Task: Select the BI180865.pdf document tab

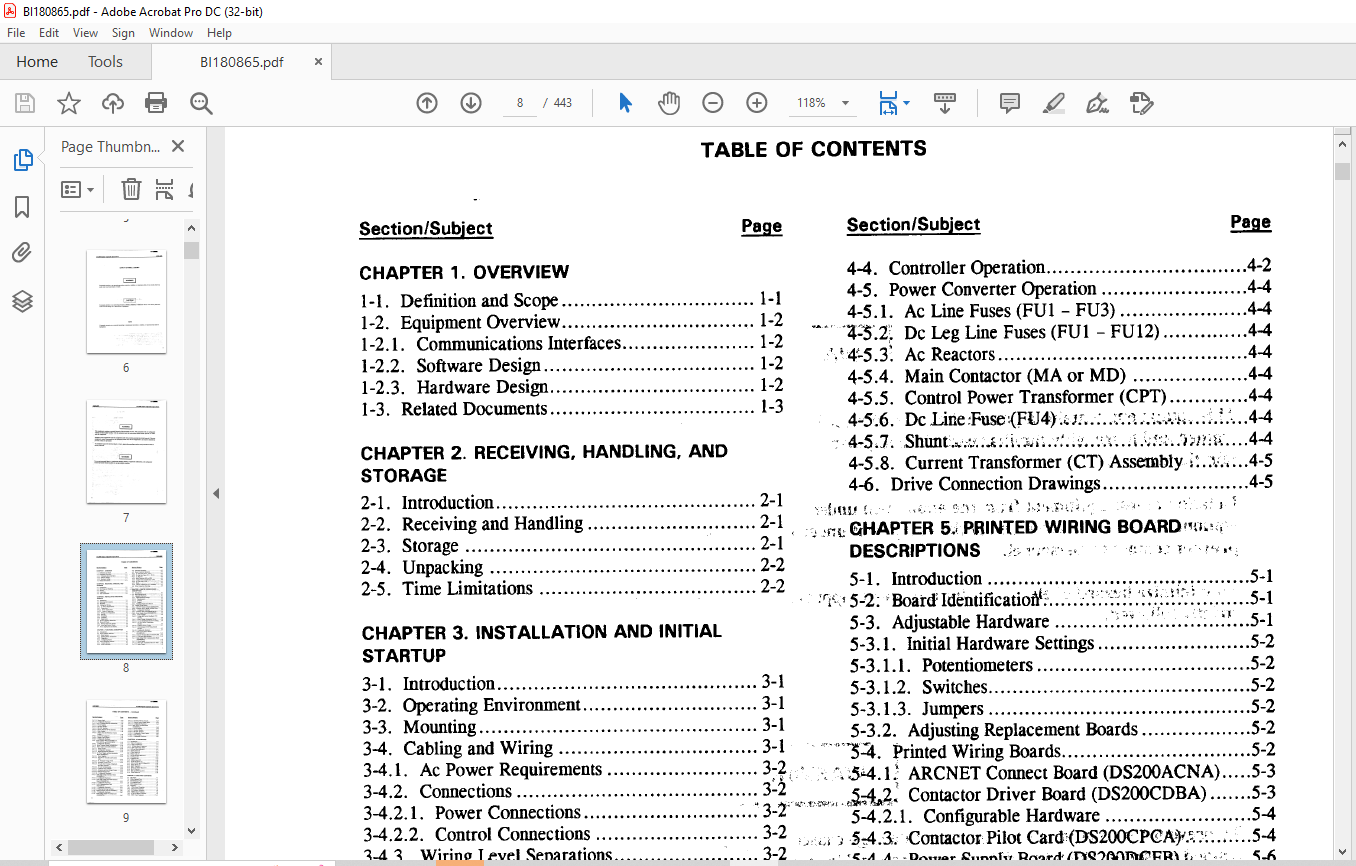Action: pos(241,62)
